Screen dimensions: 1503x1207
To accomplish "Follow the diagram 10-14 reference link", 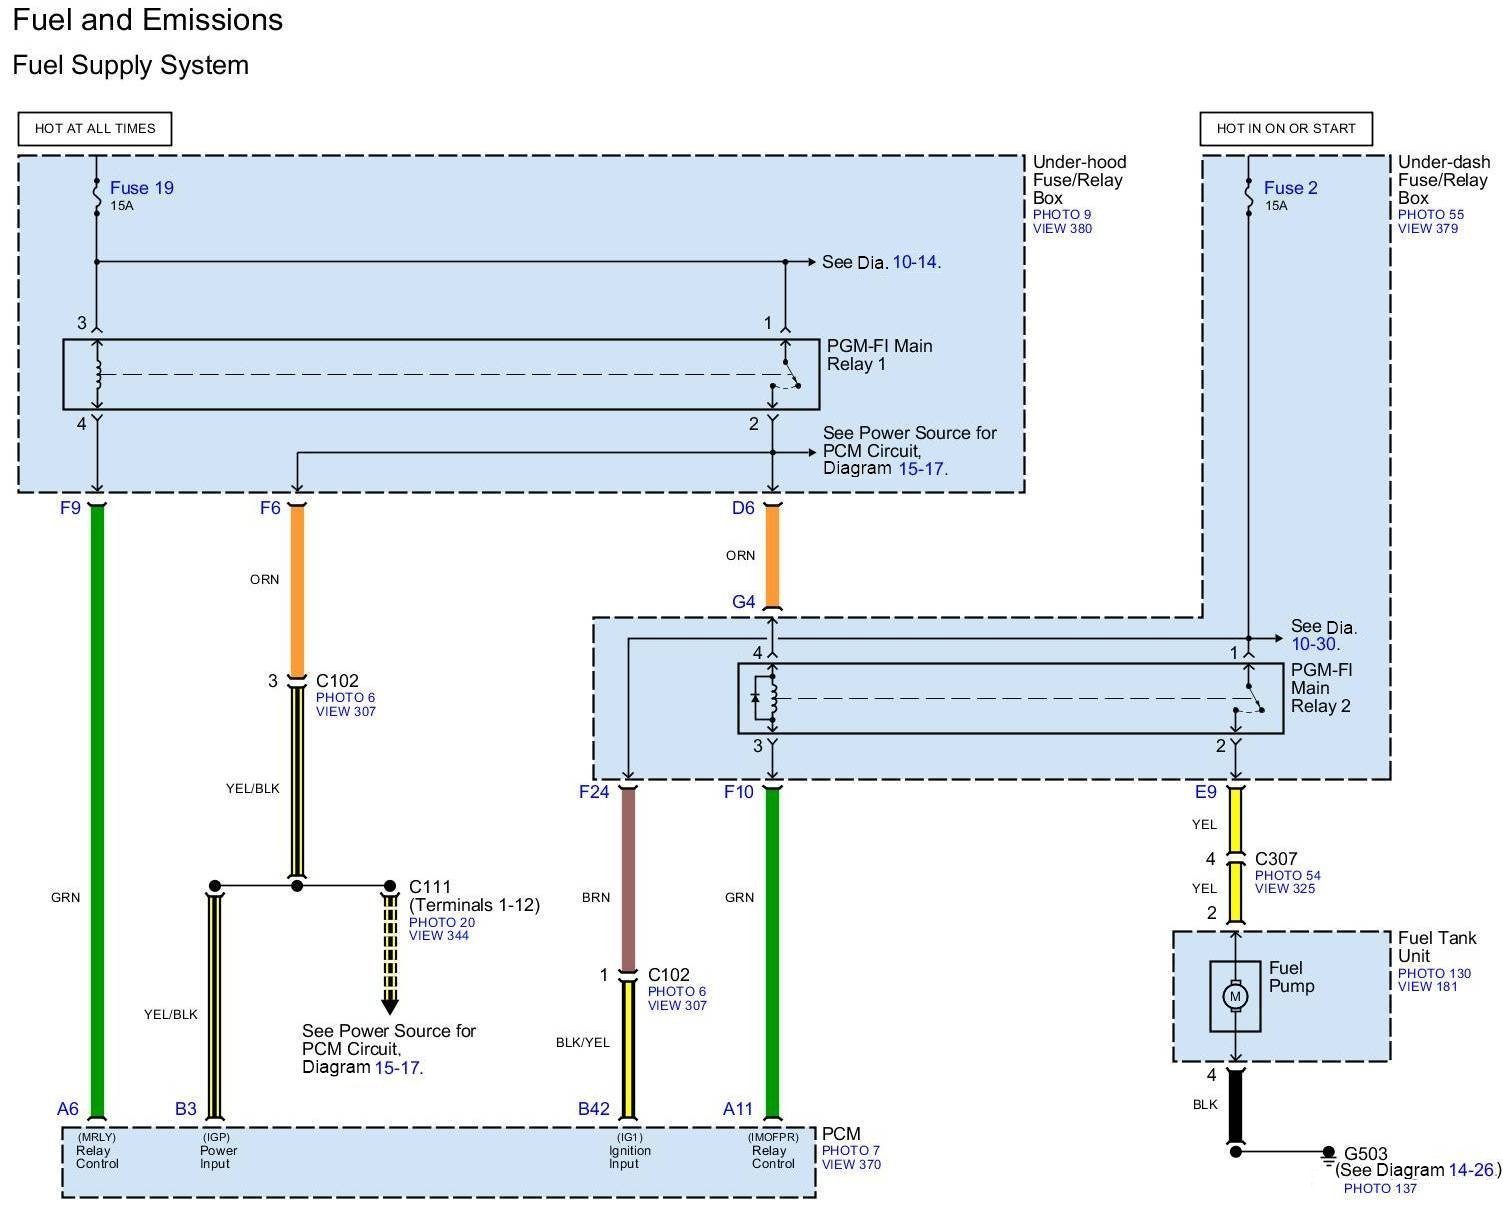I will (914, 262).
